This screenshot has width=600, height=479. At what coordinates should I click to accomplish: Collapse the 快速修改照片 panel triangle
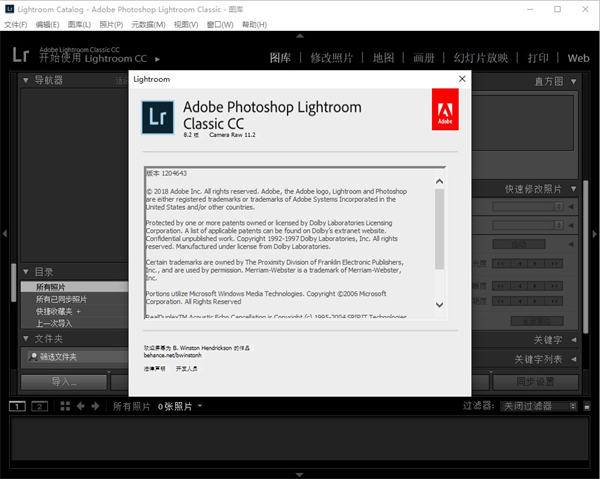(574, 189)
